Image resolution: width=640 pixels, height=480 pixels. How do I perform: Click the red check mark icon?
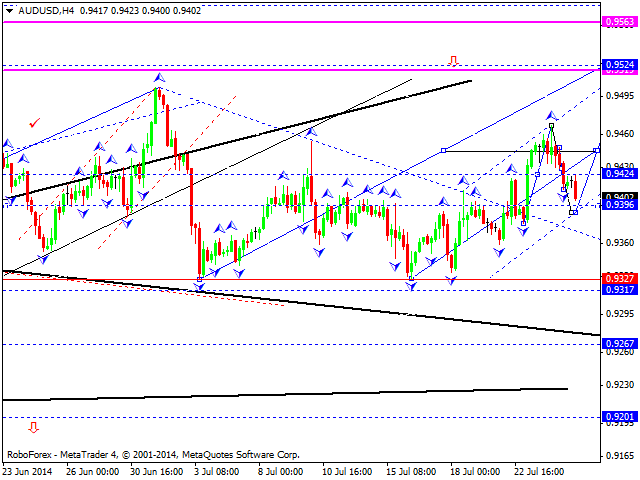point(36,122)
